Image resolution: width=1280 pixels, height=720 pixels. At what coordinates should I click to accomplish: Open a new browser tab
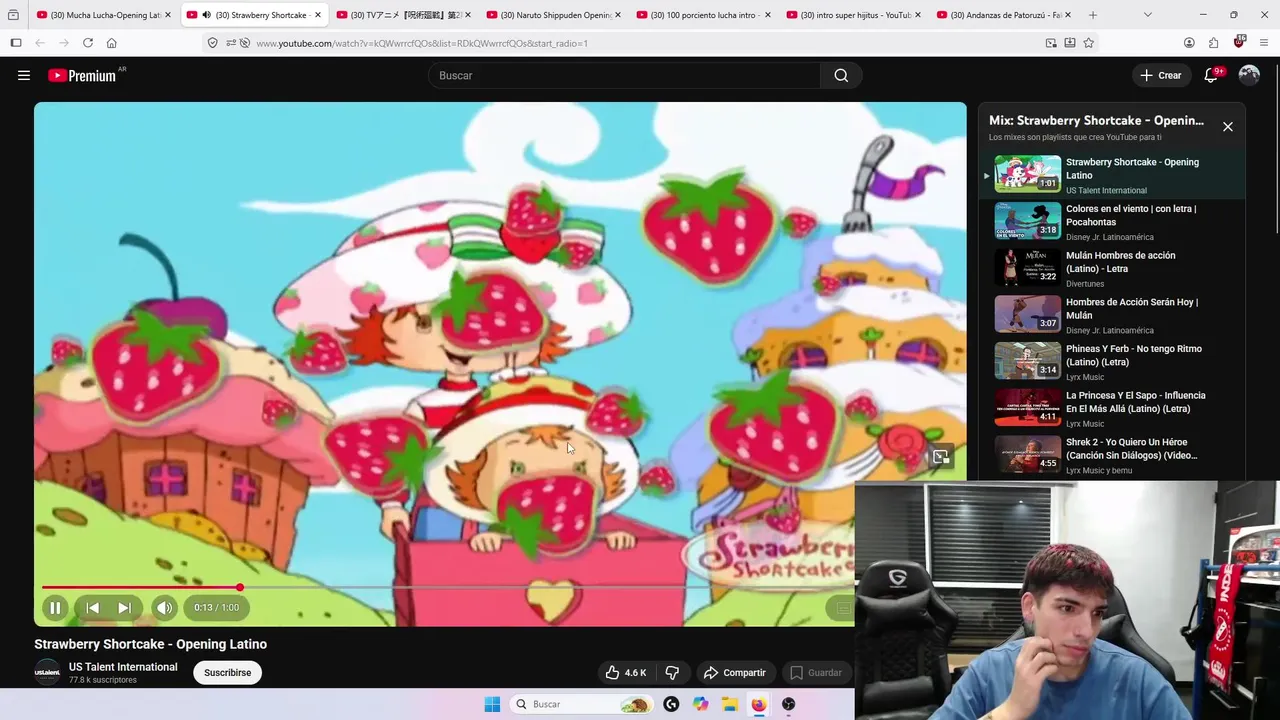coord(1093,15)
